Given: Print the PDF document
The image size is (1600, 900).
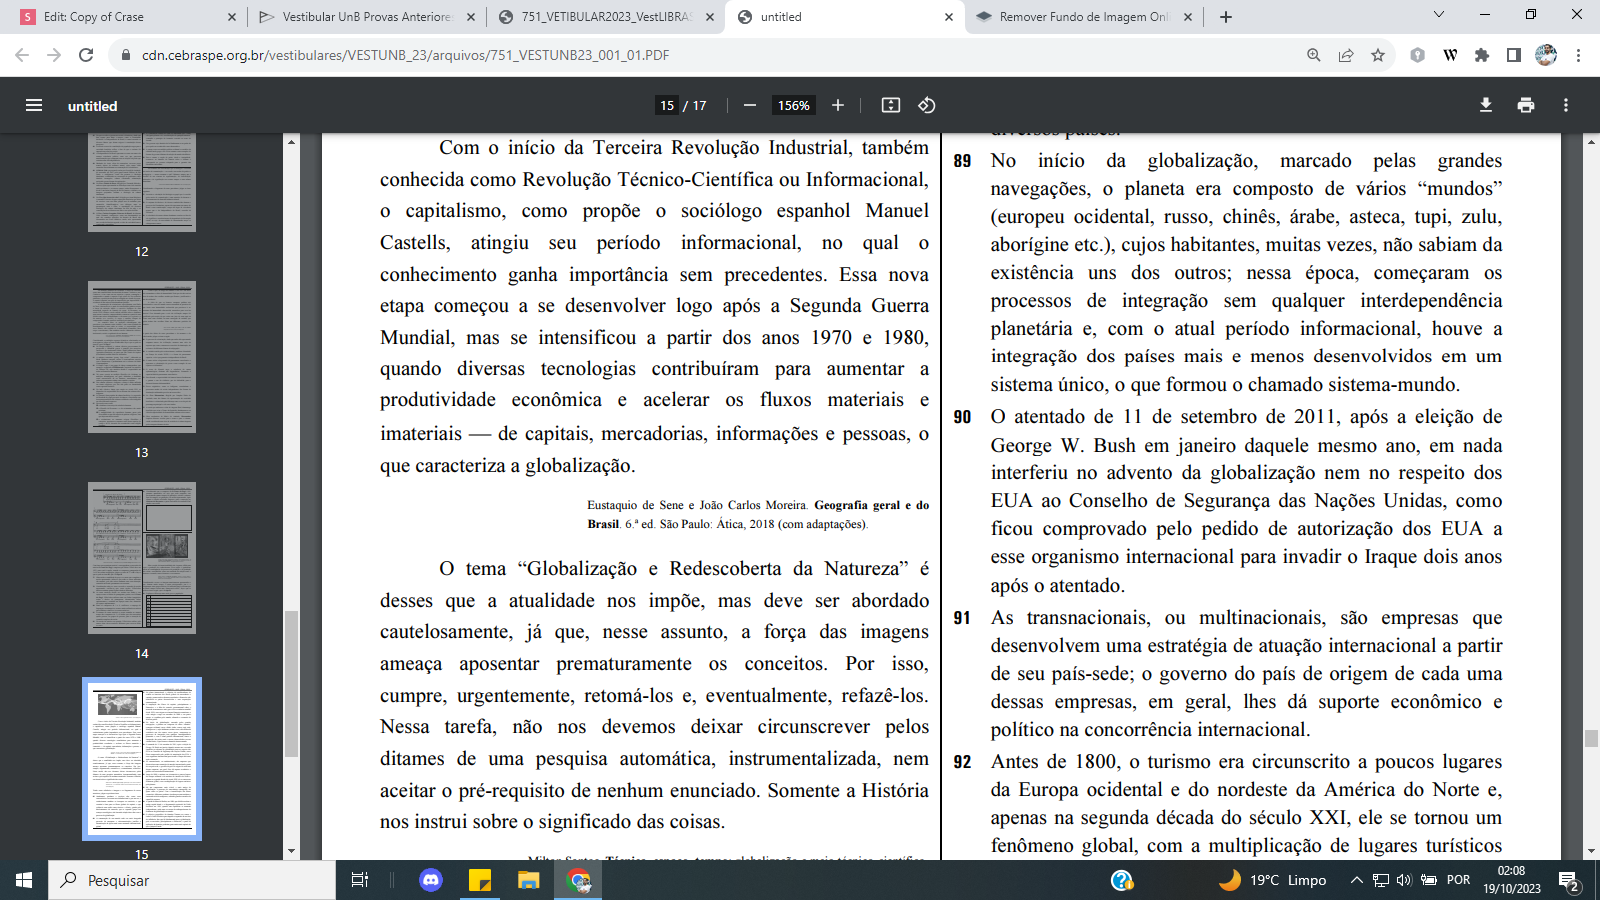Looking at the screenshot, I should tap(1526, 105).
